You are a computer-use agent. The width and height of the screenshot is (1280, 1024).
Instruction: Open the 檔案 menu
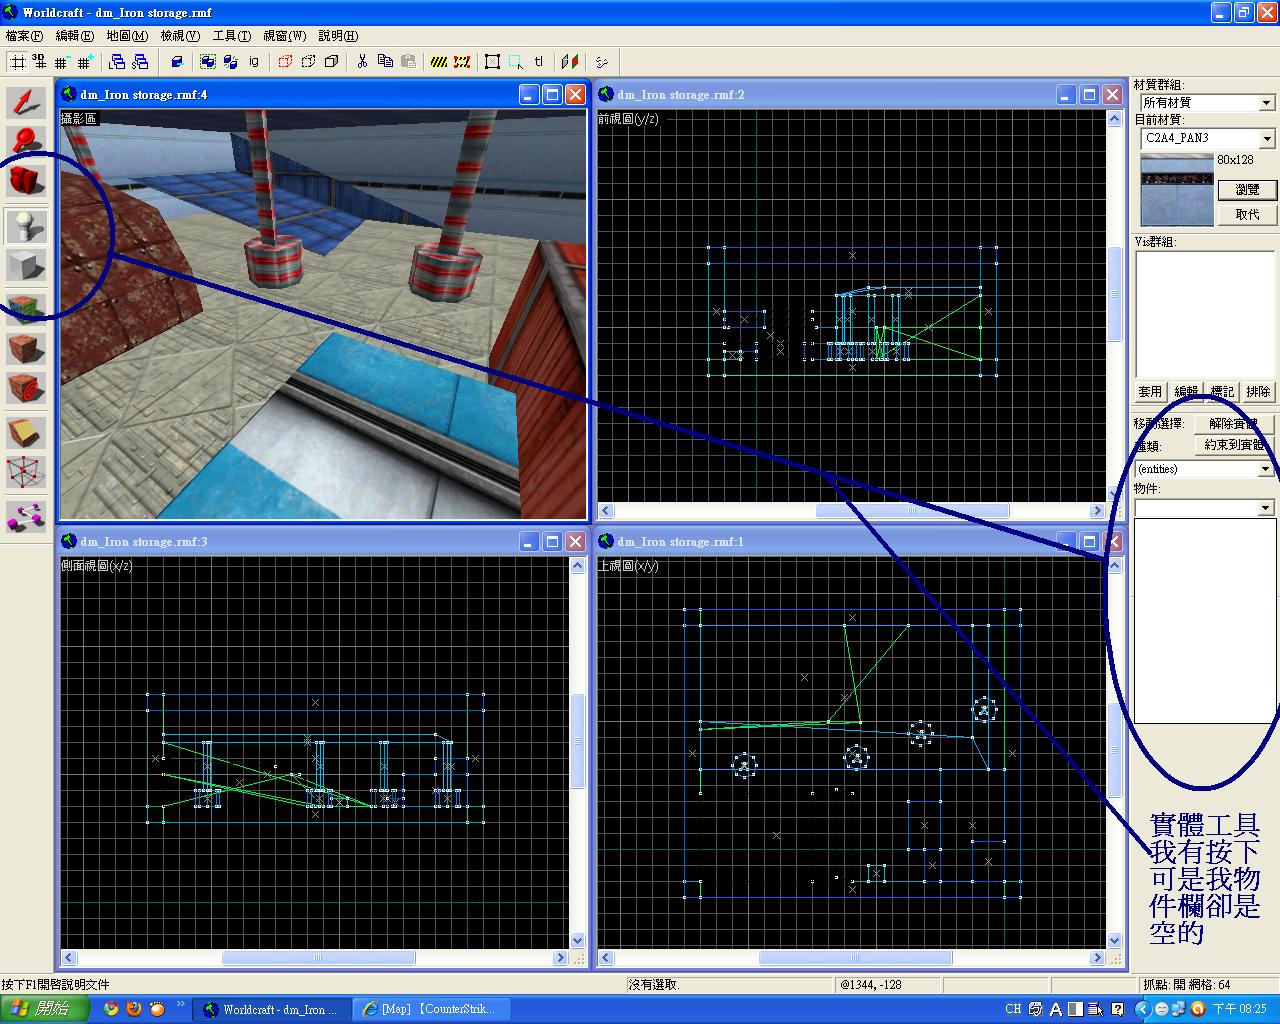[x=24, y=36]
